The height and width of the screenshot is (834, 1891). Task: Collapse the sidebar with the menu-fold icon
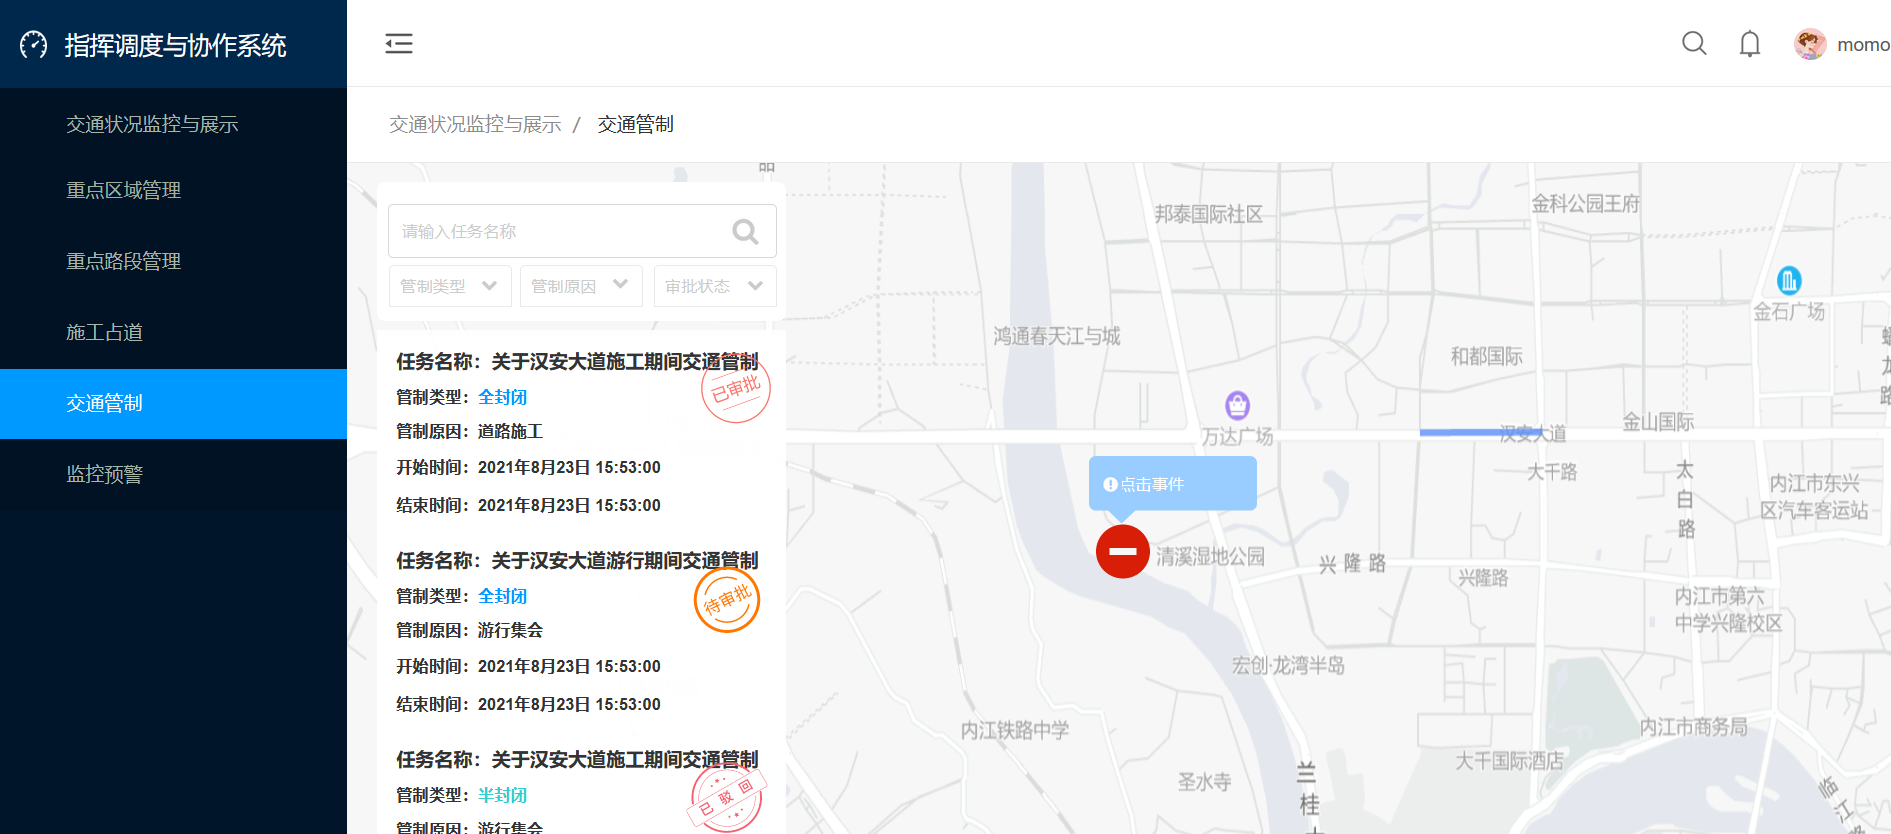[x=399, y=44]
